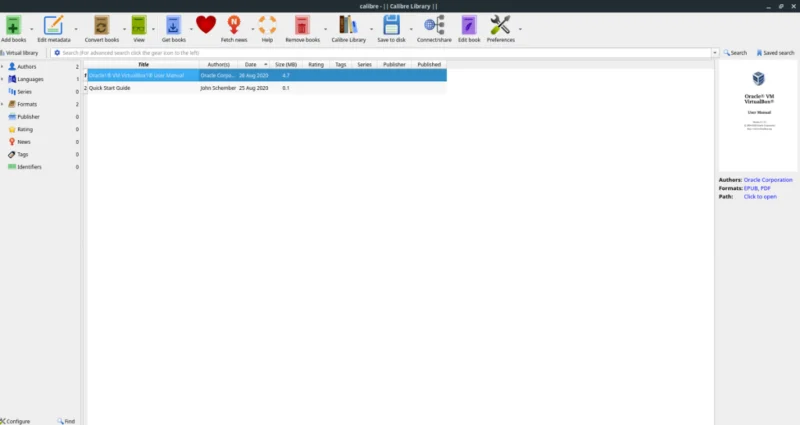Select Languages in the tag browser
This screenshot has height=425, width=800.
point(30,79)
